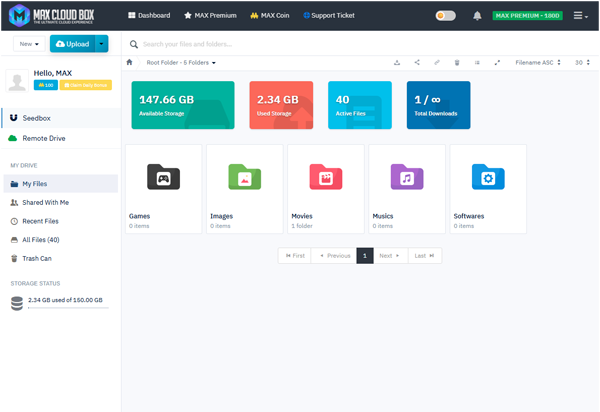Click the home icon in the breadcrumb
The image size is (600, 412).
click(x=129, y=62)
